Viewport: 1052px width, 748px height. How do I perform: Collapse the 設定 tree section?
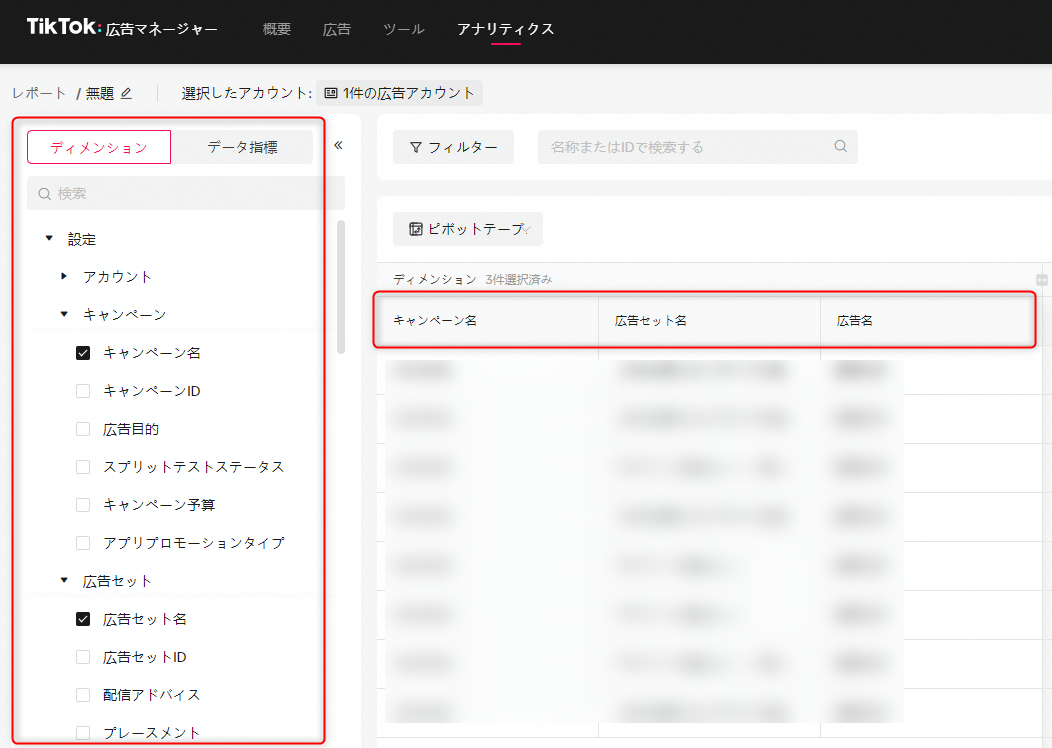coord(49,239)
